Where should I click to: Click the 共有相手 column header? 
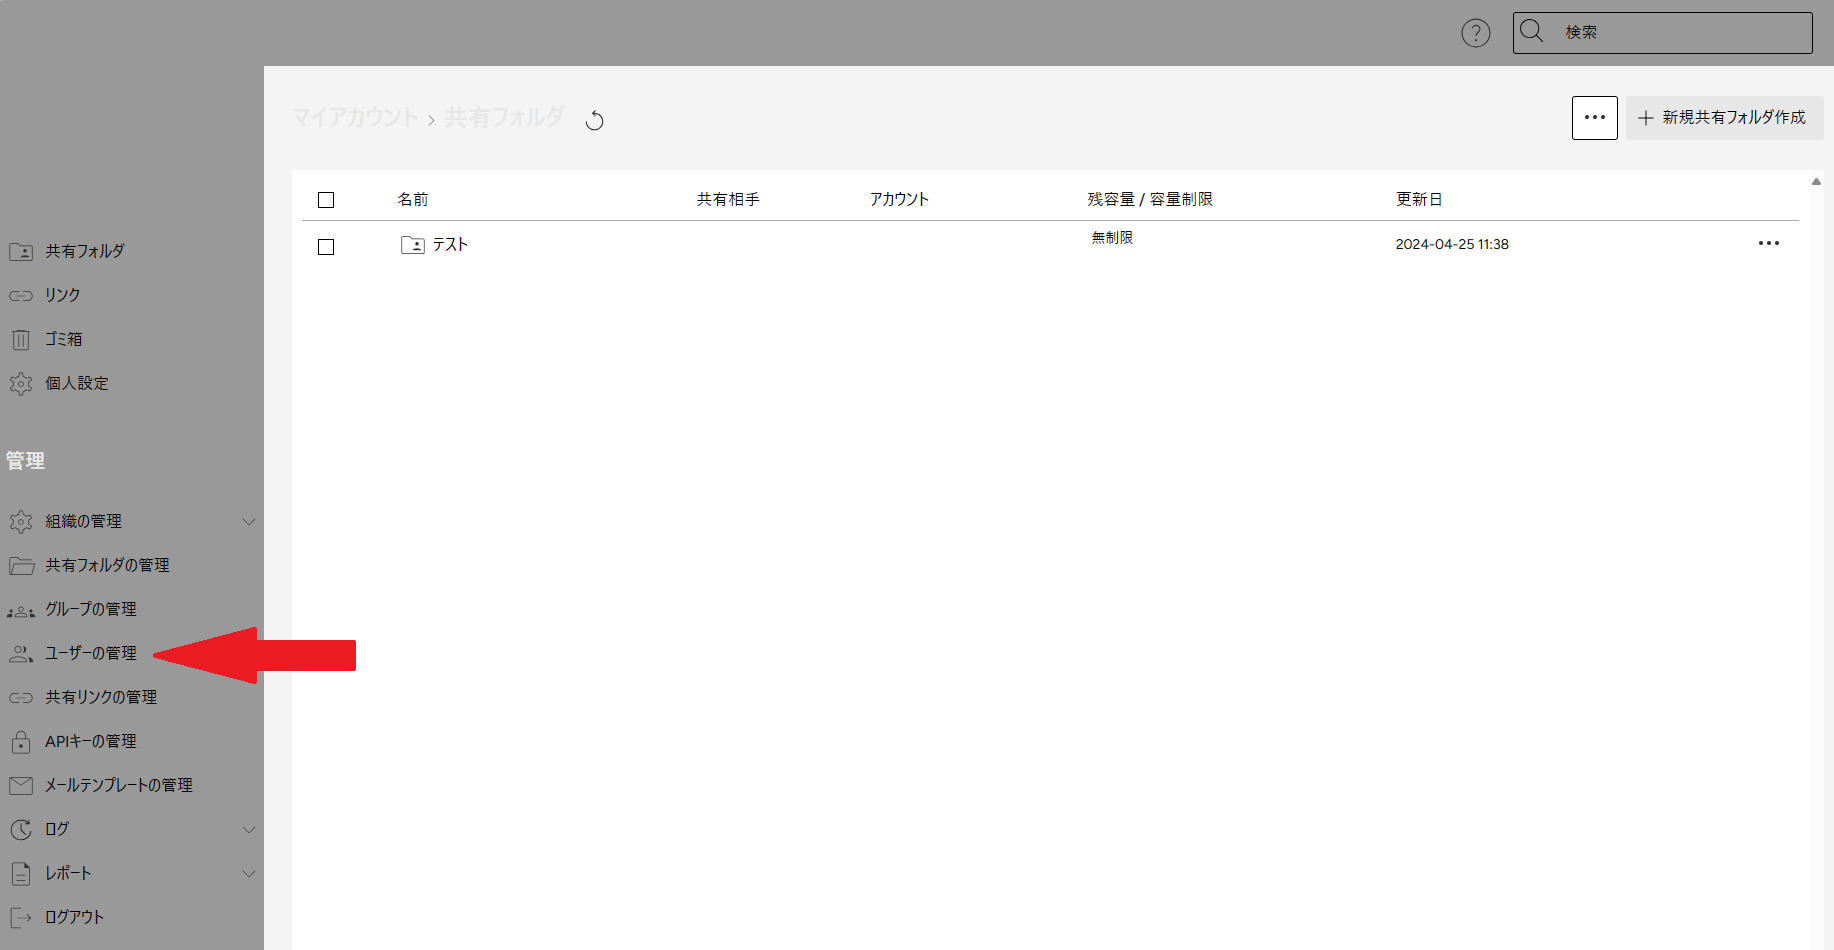pos(728,200)
